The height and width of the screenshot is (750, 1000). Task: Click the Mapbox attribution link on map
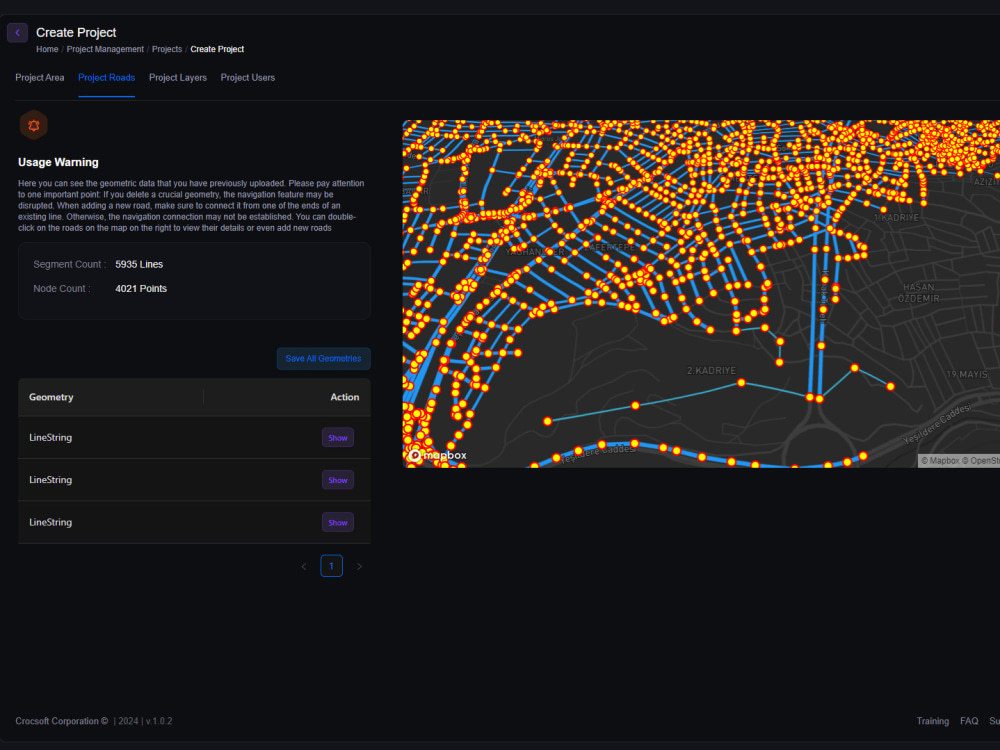coord(940,460)
